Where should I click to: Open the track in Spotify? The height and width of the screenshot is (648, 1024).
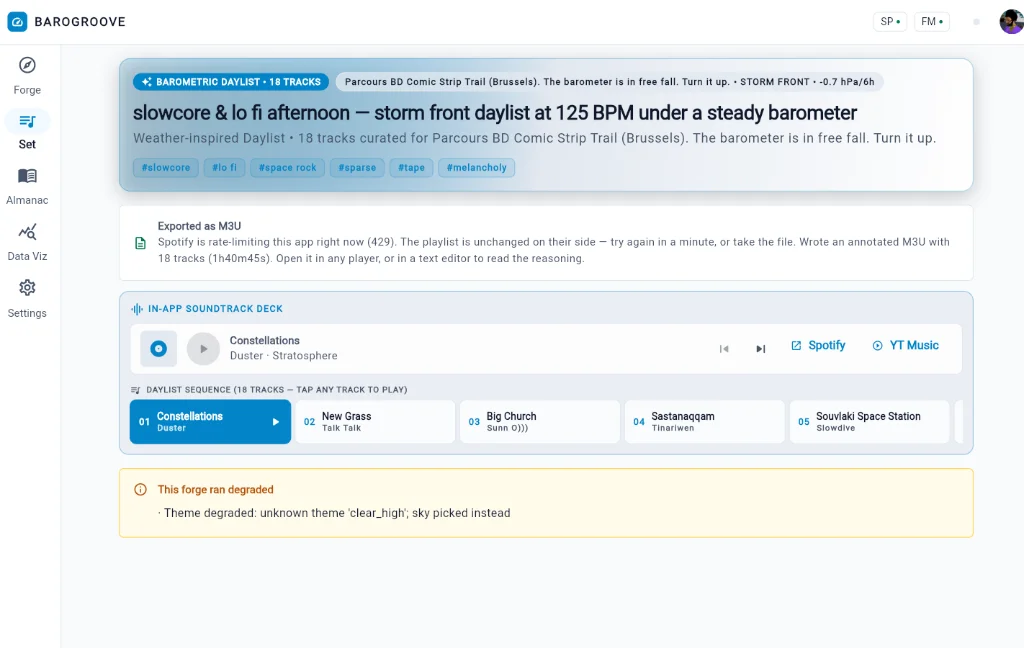click(x=818, y=346)
